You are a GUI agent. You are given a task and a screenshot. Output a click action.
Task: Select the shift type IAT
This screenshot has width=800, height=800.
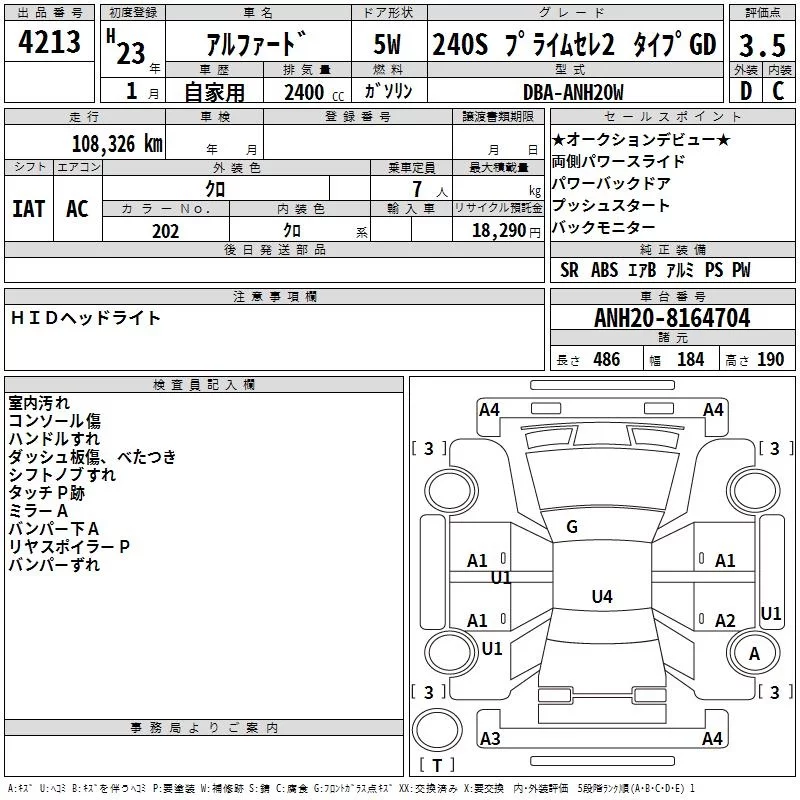coord(28,209)
